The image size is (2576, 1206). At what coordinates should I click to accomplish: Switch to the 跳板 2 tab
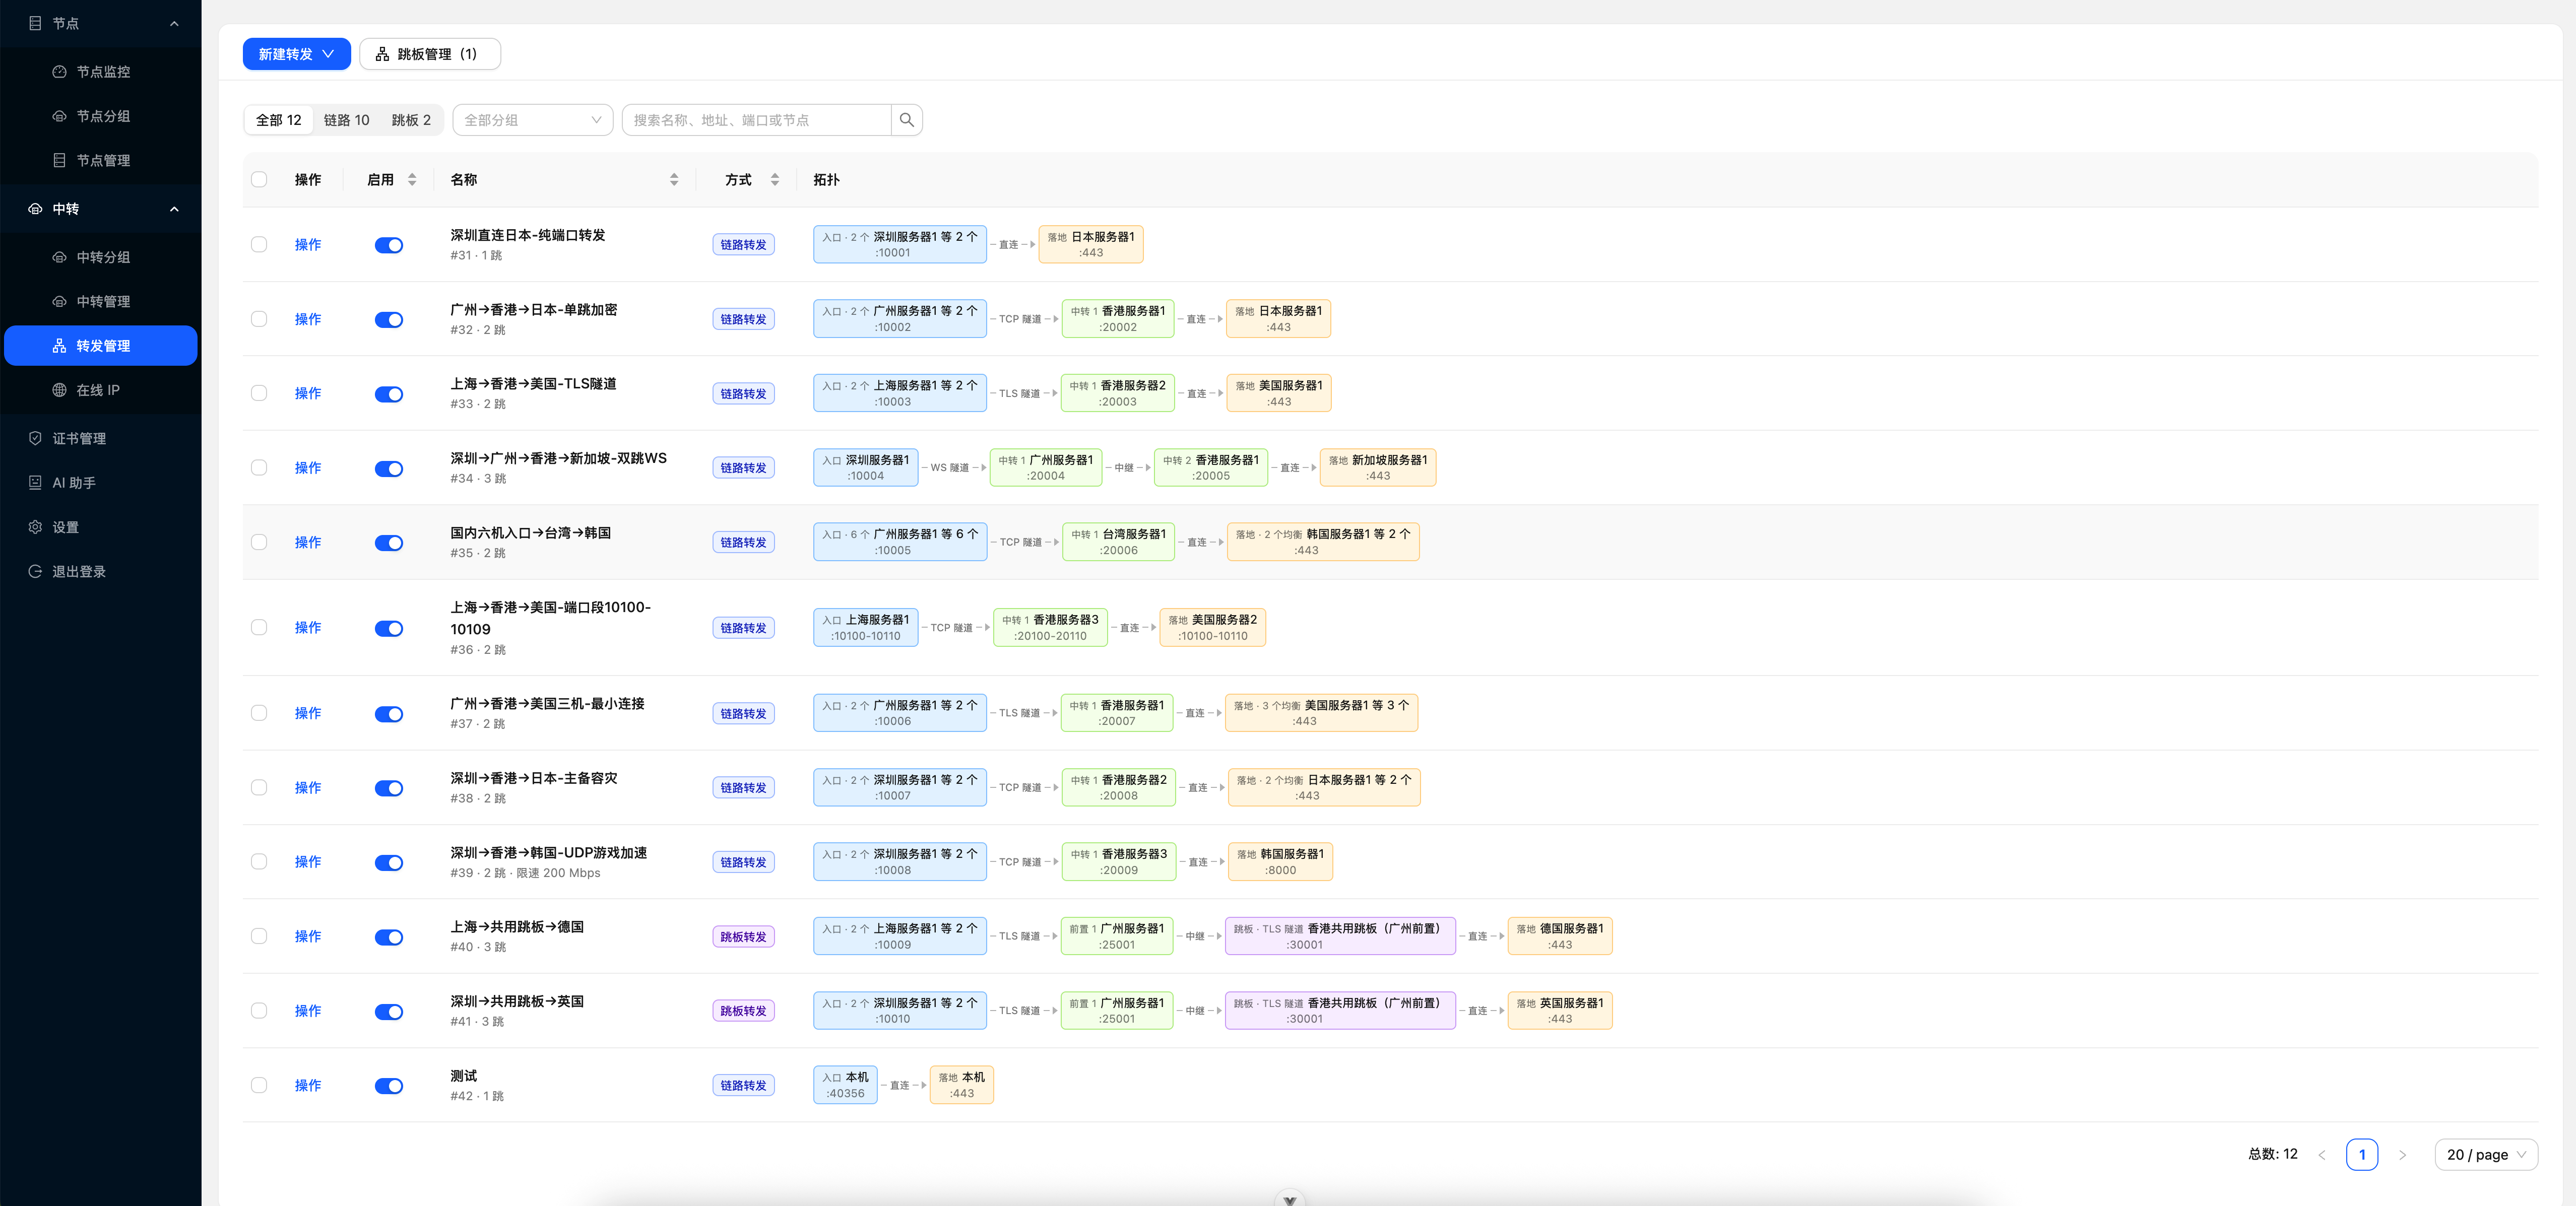point(411,120)
